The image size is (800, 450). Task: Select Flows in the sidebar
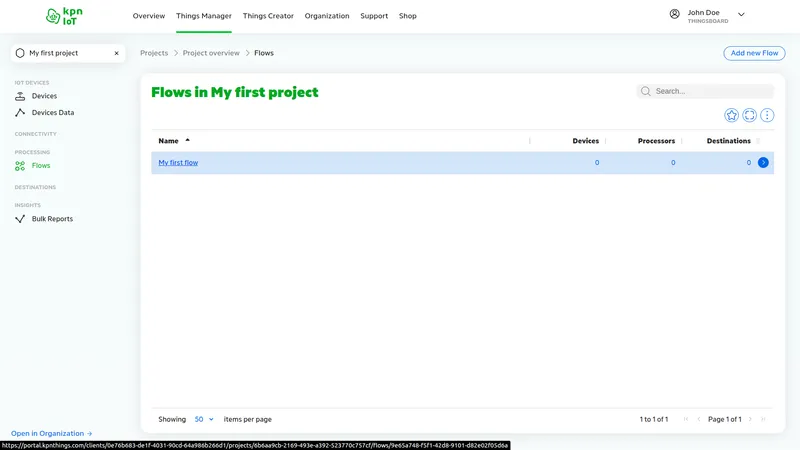pos(41,165)
